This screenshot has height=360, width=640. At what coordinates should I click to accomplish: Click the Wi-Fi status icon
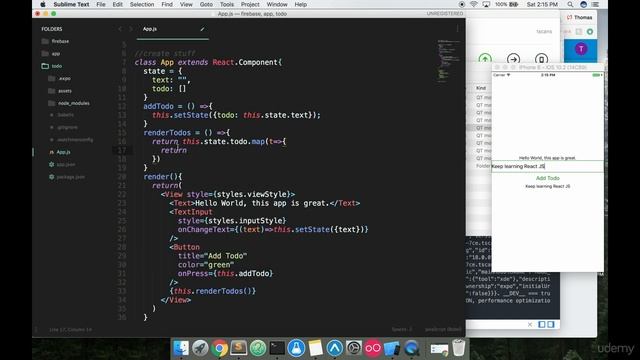pyautogui.click(x=473, y=4)
